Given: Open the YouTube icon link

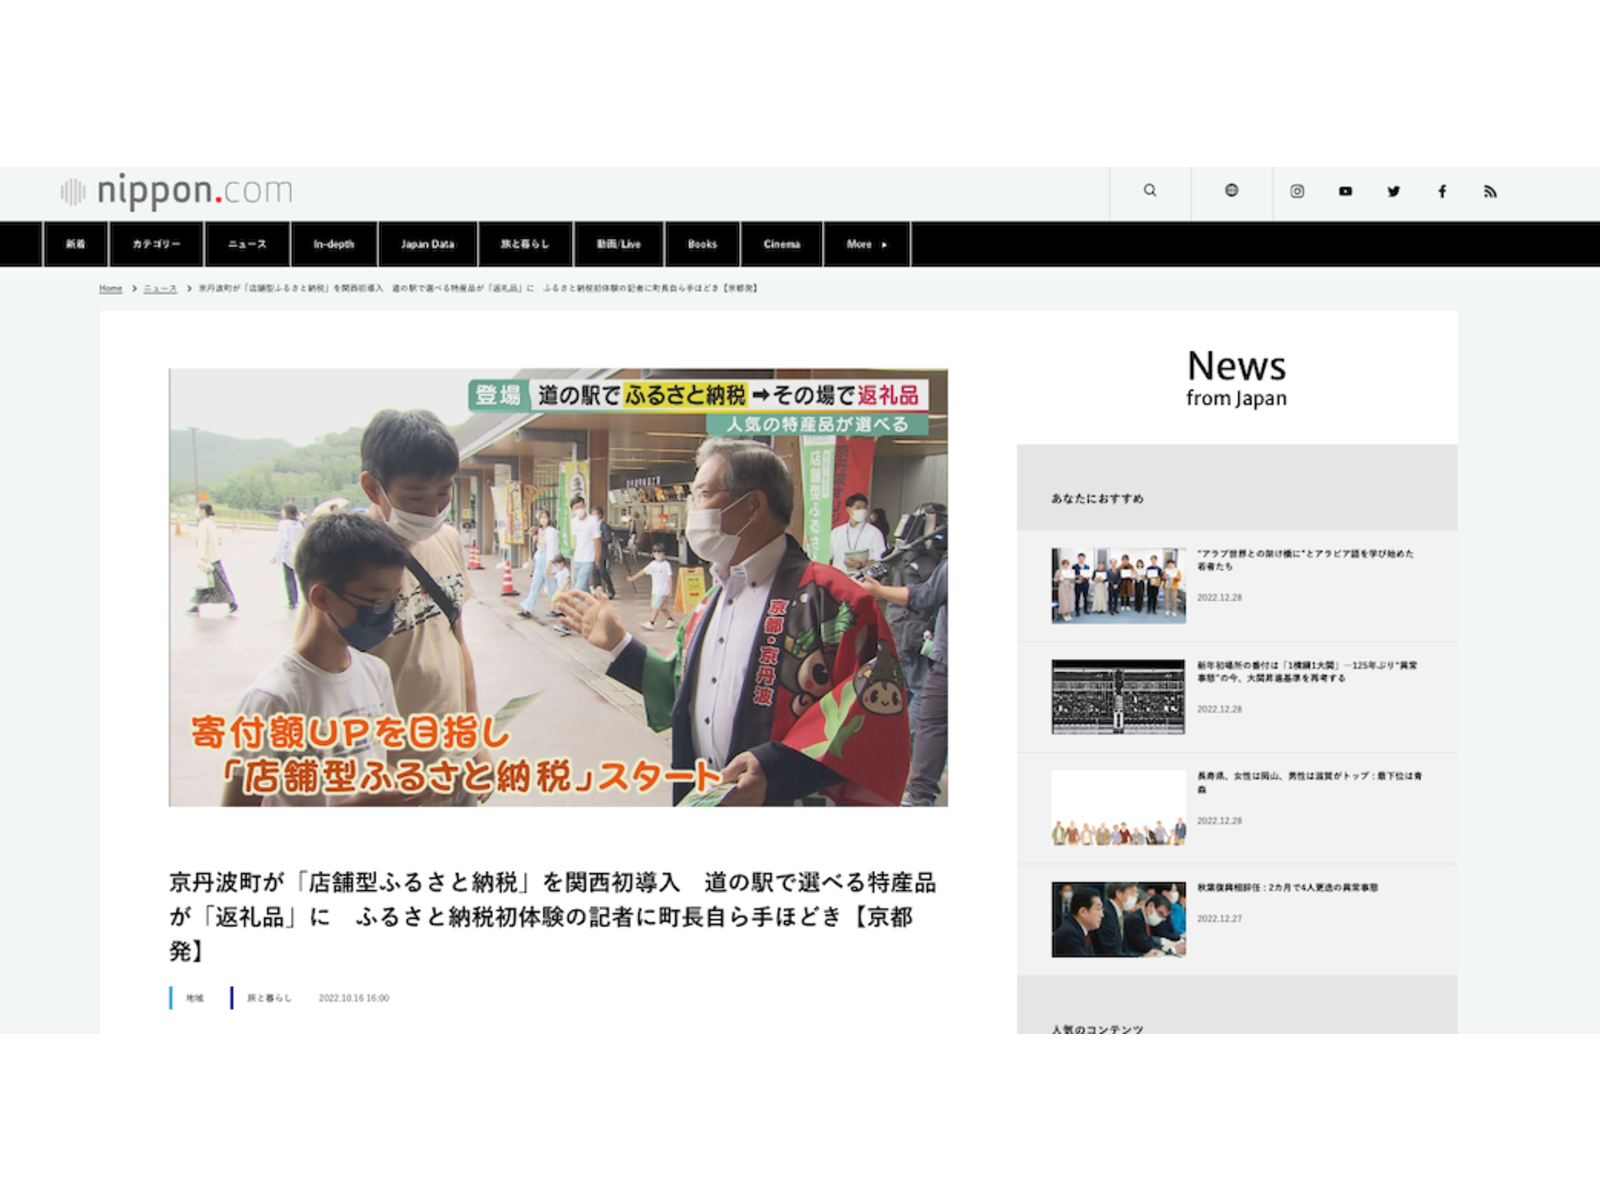Looking at the screenshot, I should [x=1345, y=191].
